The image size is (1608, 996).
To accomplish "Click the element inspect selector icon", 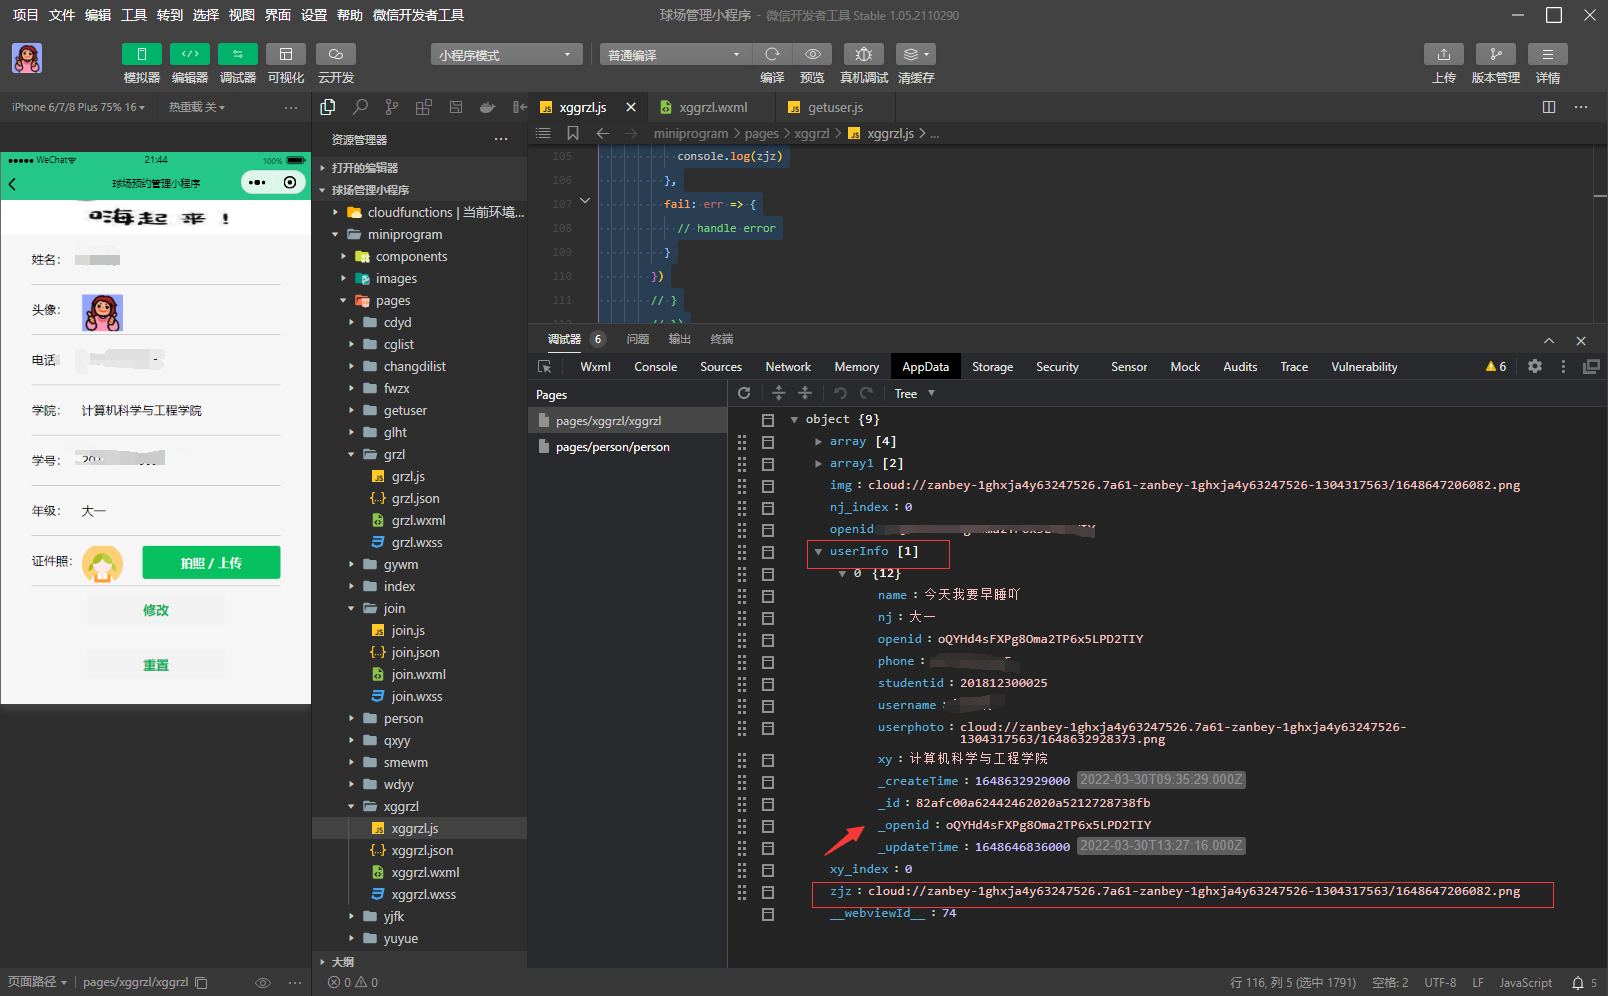I will (x=545, y=367).
